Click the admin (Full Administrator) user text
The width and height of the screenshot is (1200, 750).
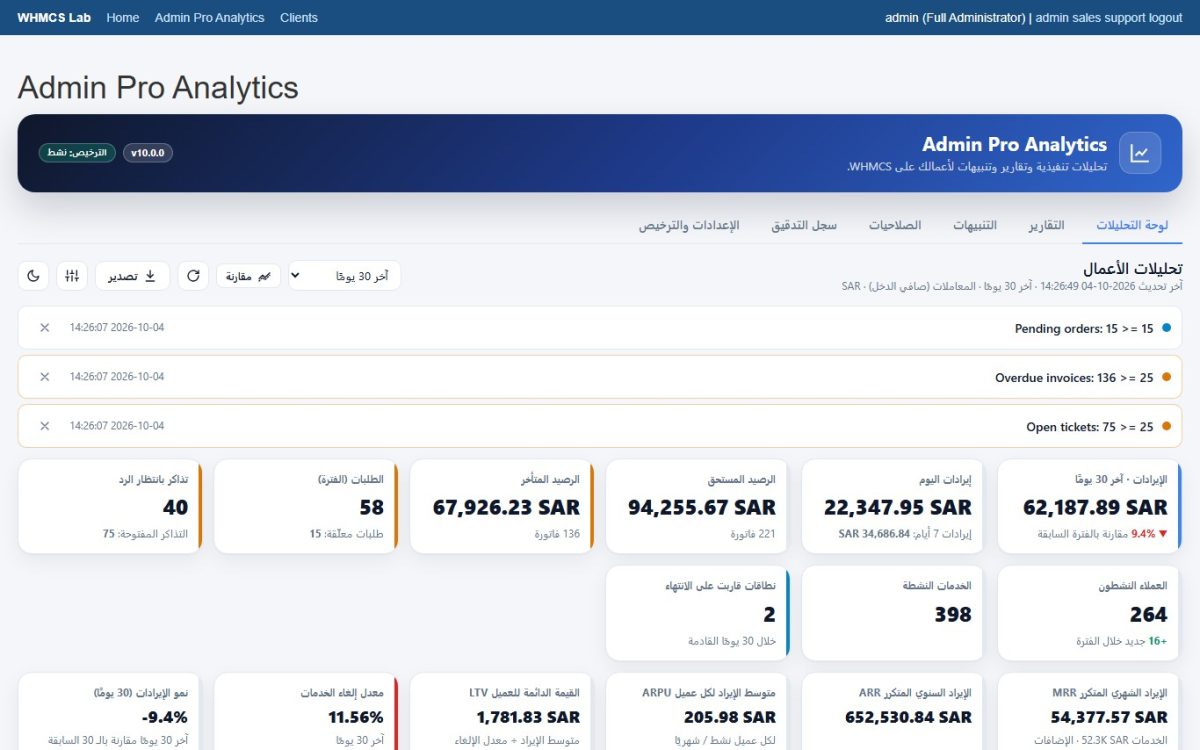click(x=955, y=17)
